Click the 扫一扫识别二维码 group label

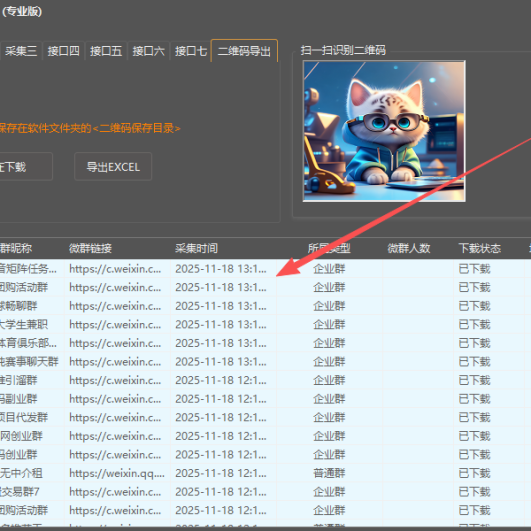pos(343,50)
